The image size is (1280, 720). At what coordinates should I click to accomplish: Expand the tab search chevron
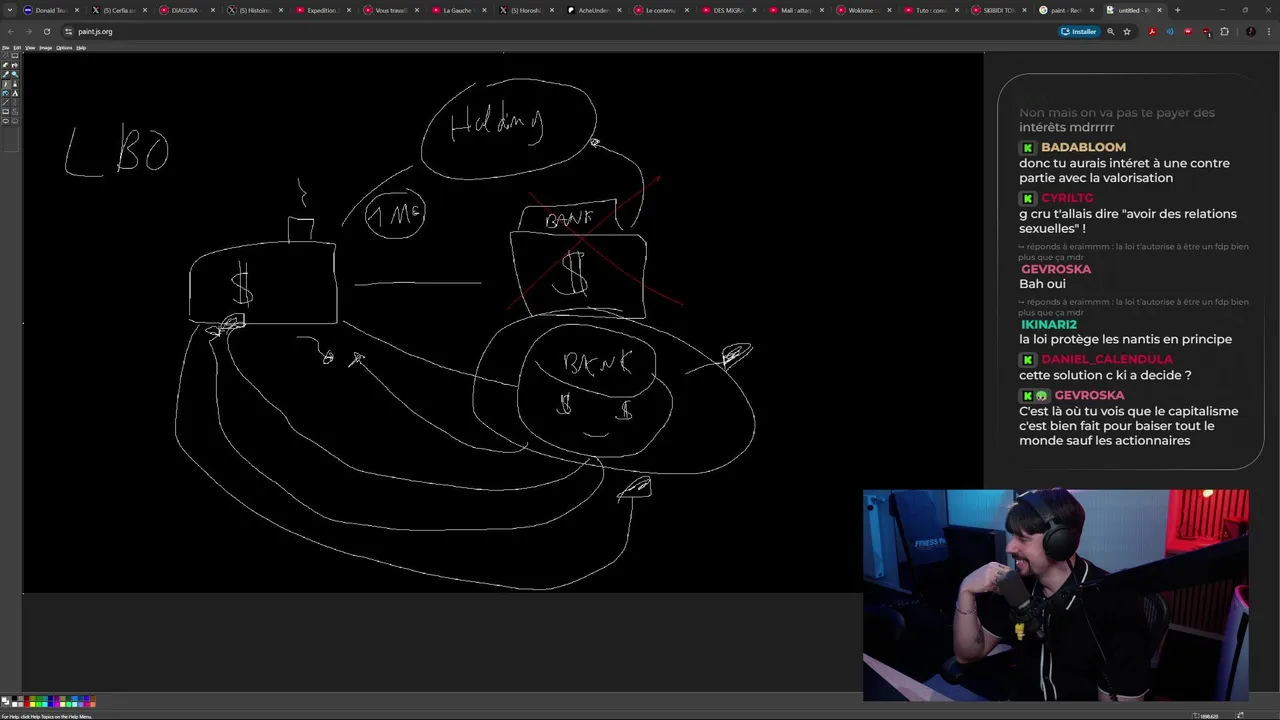9,10
